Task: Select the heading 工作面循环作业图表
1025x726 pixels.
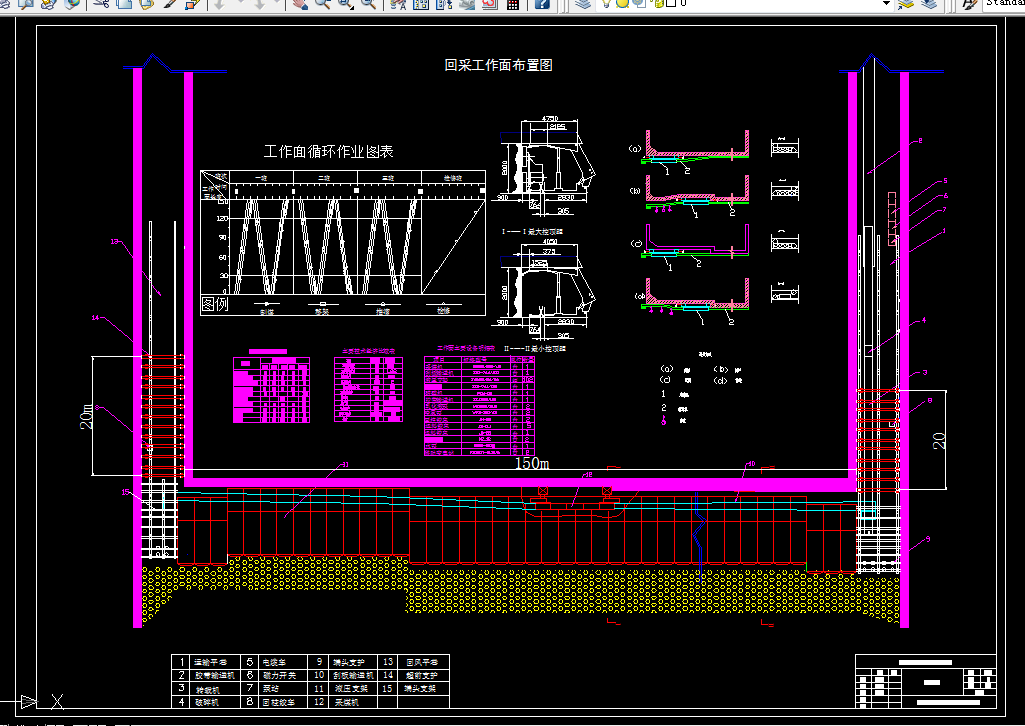Action: click(x=328, y=152)
